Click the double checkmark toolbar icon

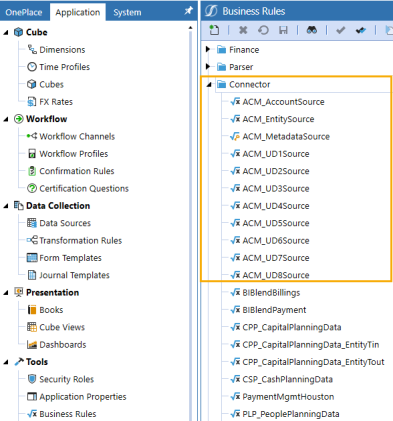coord(361,31)
